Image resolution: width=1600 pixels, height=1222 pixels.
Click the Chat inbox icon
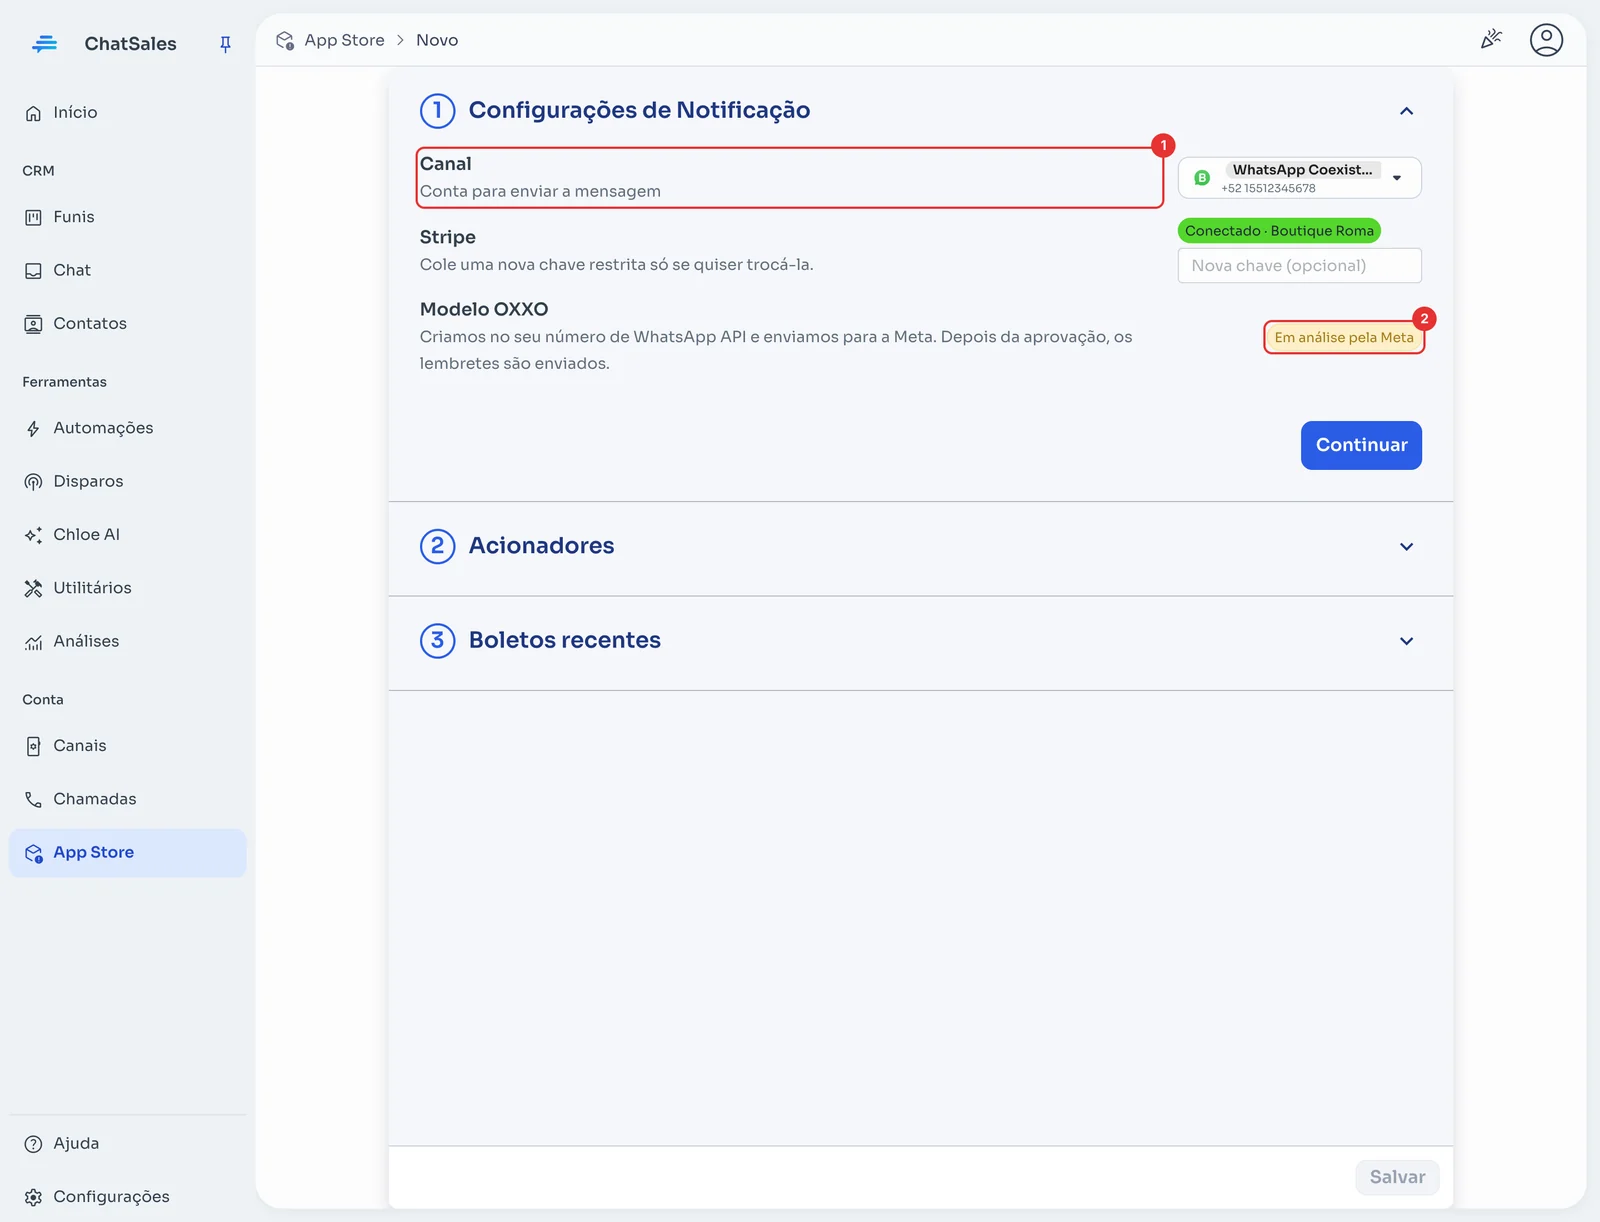(33, 271)
